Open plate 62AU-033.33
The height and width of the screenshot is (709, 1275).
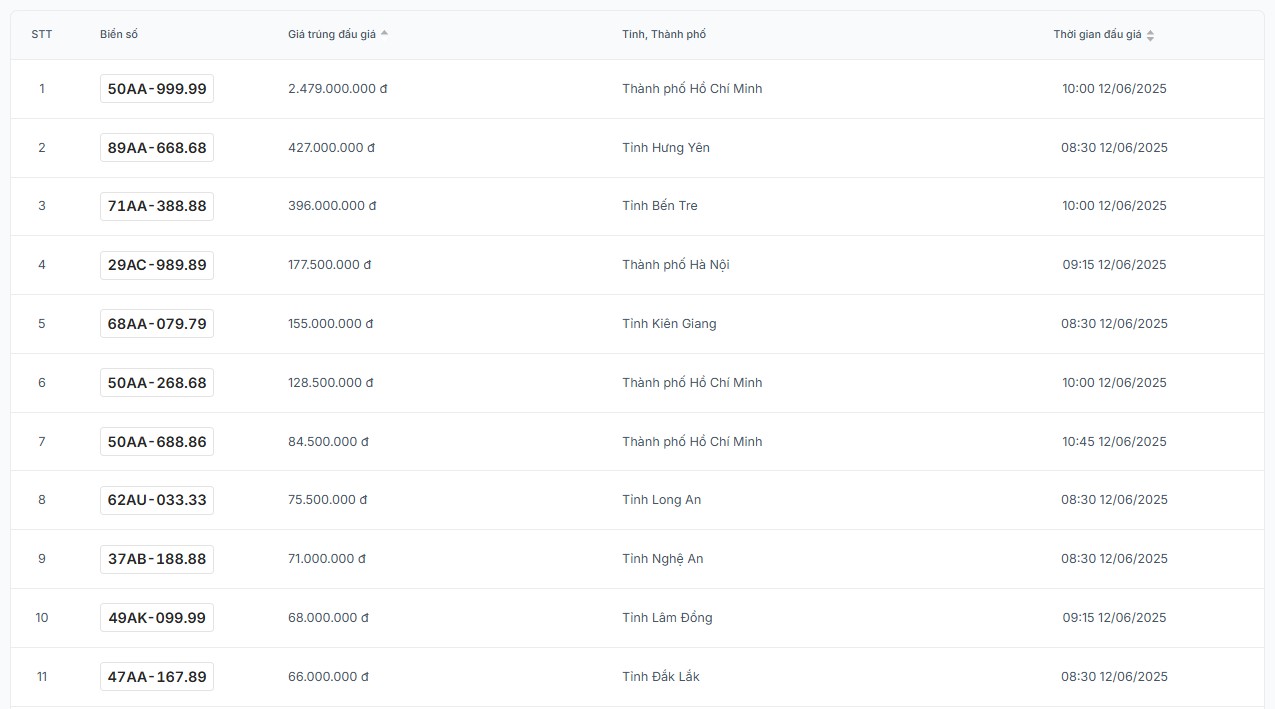tap(157, 500)
